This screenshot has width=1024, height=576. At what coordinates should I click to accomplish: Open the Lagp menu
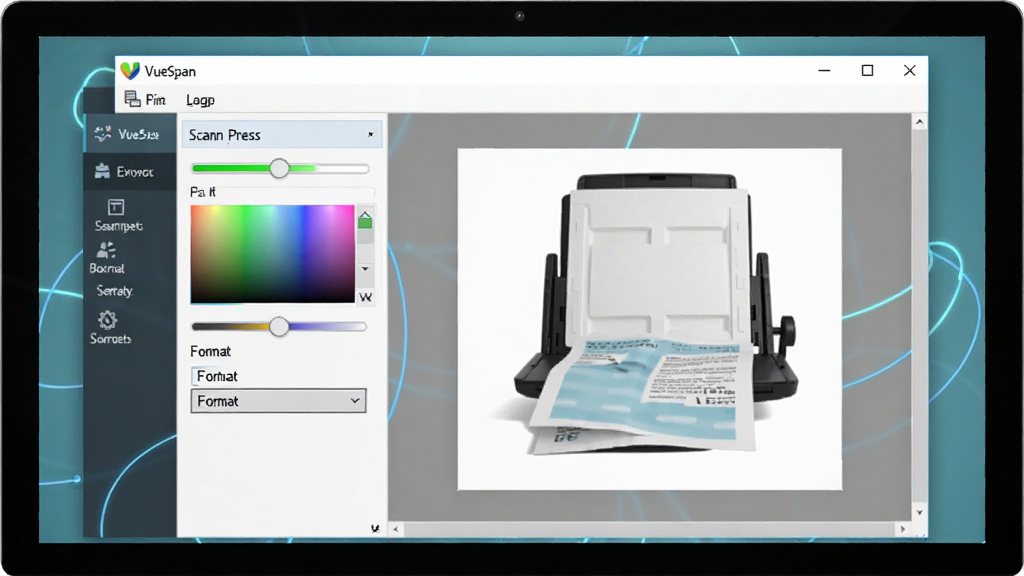pyautogui.click(x=200, y=100)
